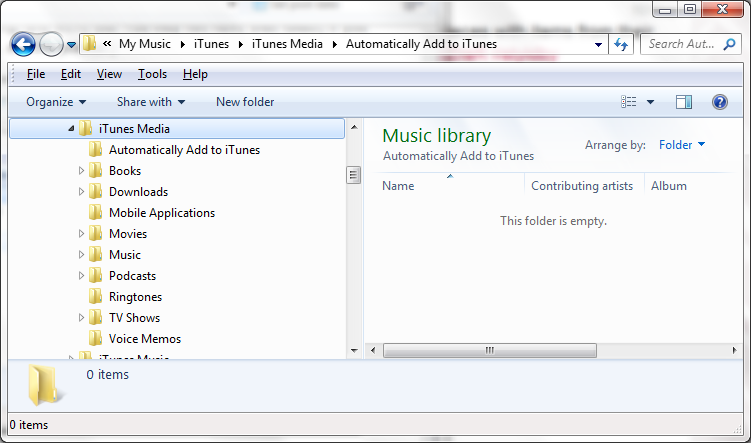Sort by Contributing artists column

(x=584, y=186)
